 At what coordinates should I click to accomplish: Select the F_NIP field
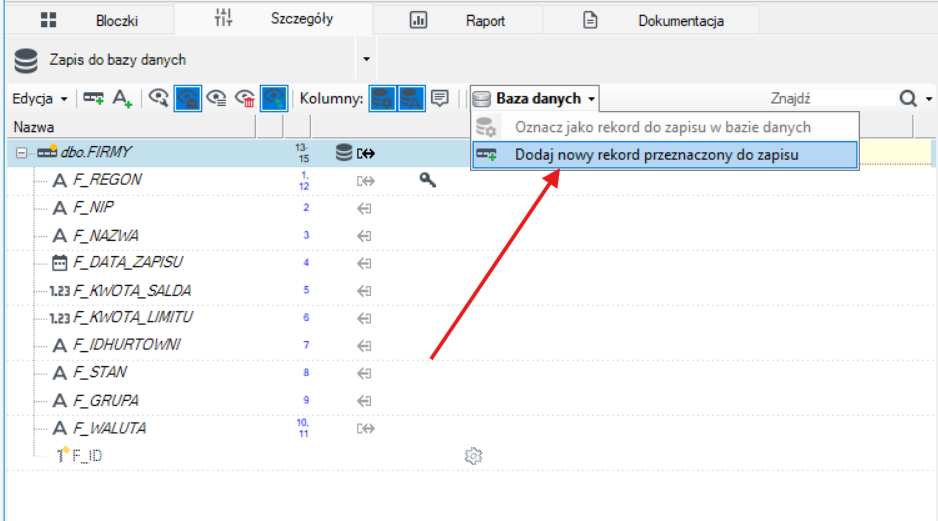click(93, 208)
